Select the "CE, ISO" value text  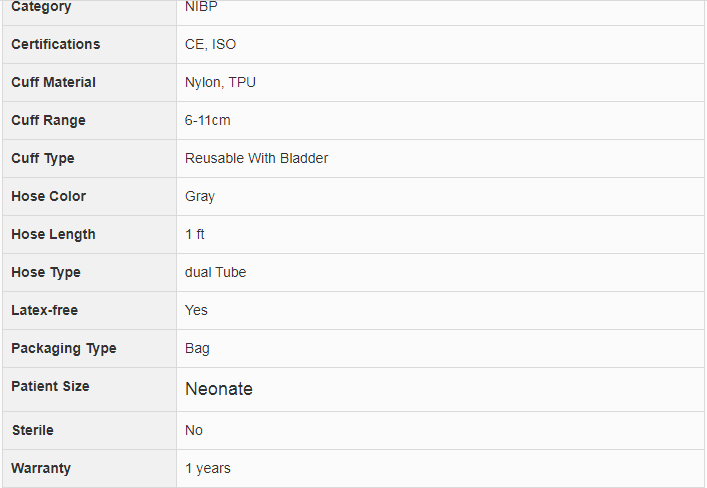pos(210,44)
